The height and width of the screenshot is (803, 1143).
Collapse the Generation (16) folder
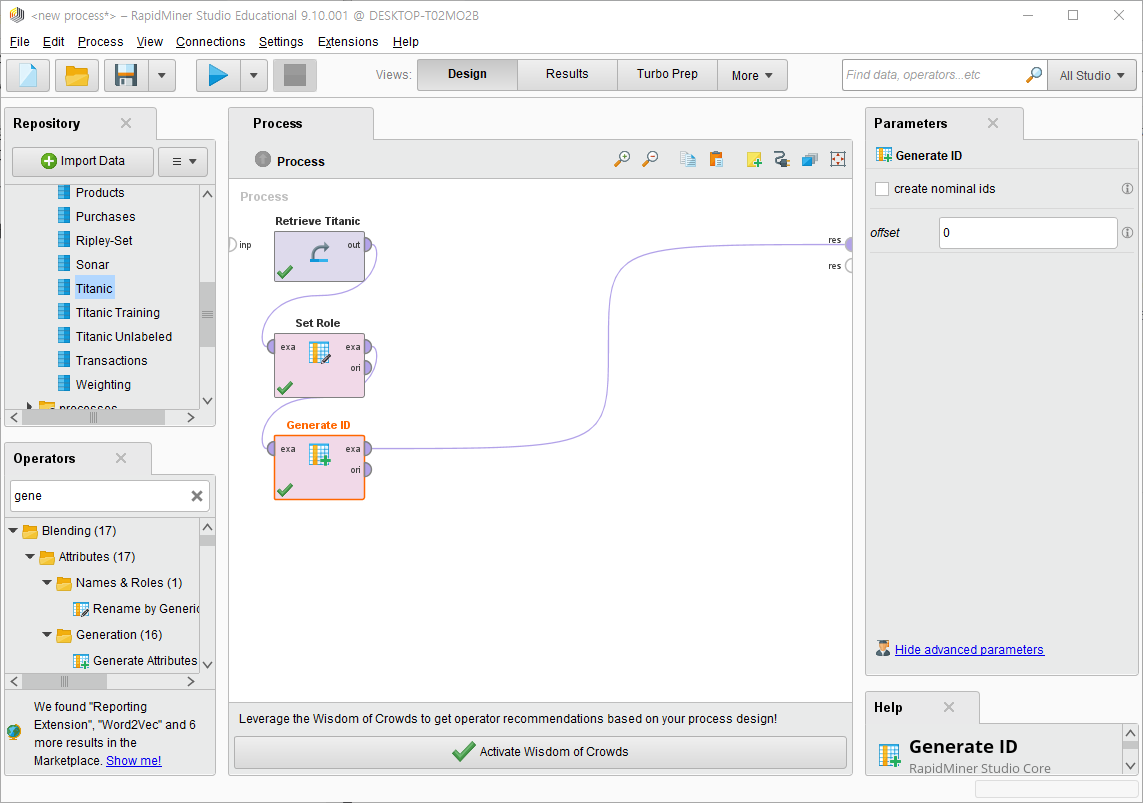[x=47, y=635]
